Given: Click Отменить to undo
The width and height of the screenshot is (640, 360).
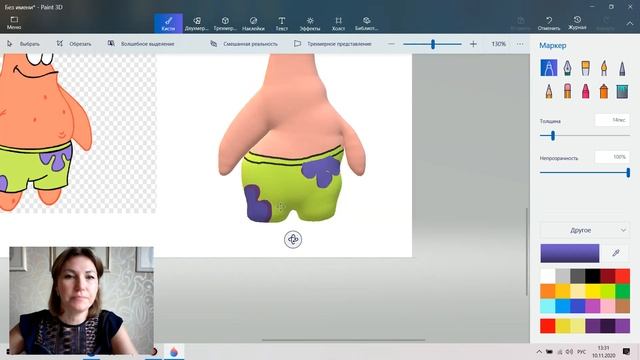Looking at the screenshot, I should tap(549, 23).
